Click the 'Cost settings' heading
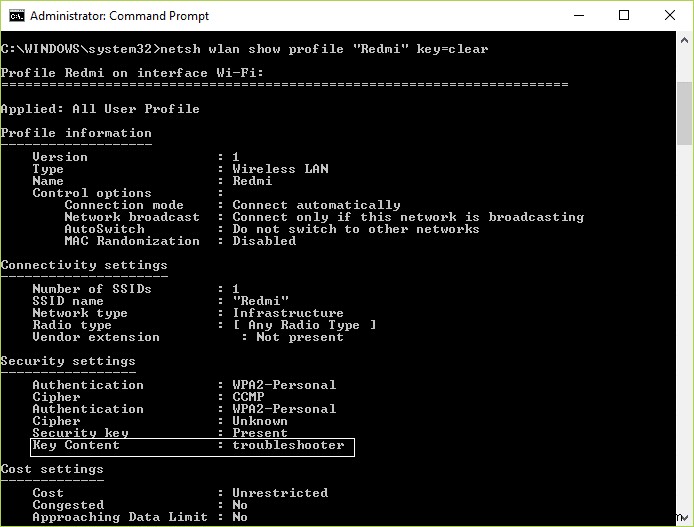694x527 pixels. (x=52, y=469)
